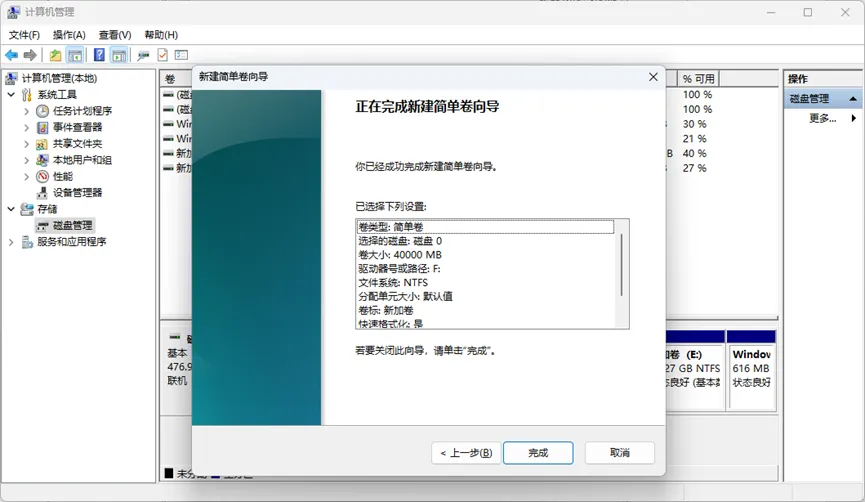
Task: Click the Forward arrow toolbar icon
Action: pos(30,55)
